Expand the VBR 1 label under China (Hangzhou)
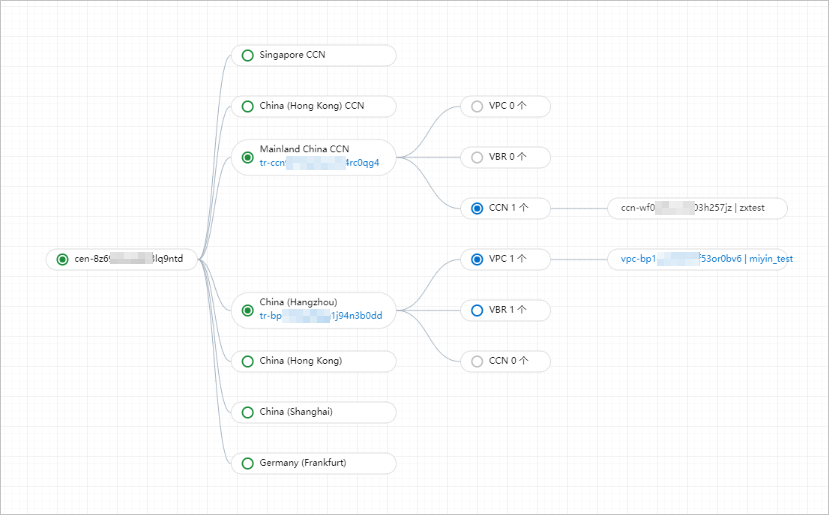 pos(508,309)
